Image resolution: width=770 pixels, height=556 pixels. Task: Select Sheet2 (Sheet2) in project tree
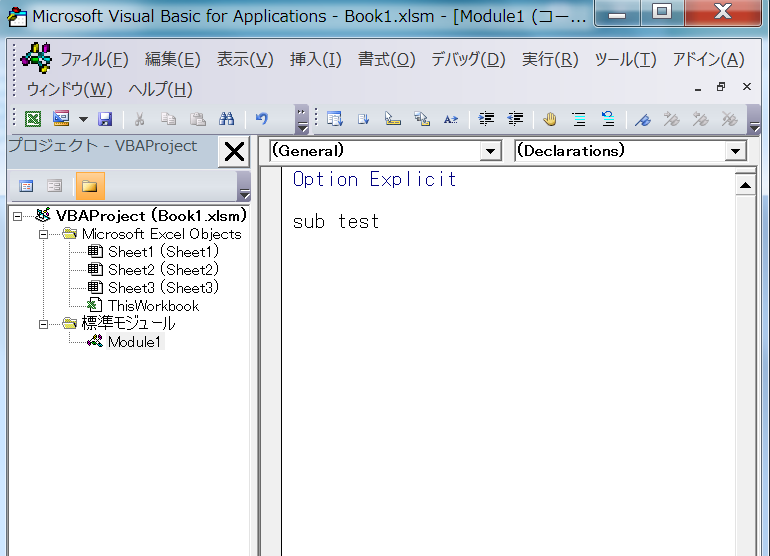163,270
